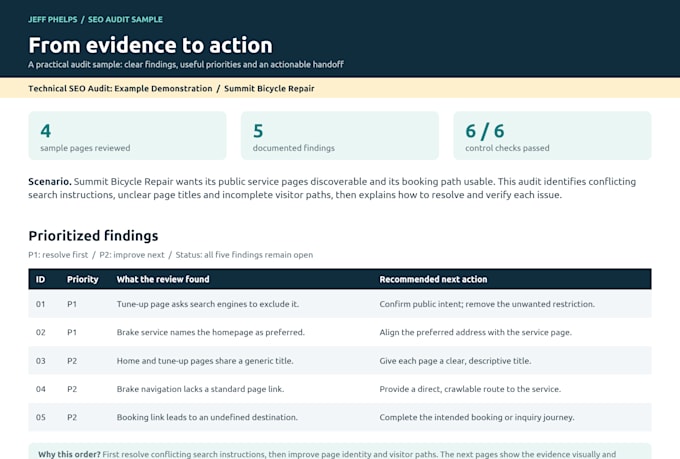Click 'Brake navigation lacks a standard page link.'
Image resolution: width=680 pixels, height=459 pixels.
(200, 389)
